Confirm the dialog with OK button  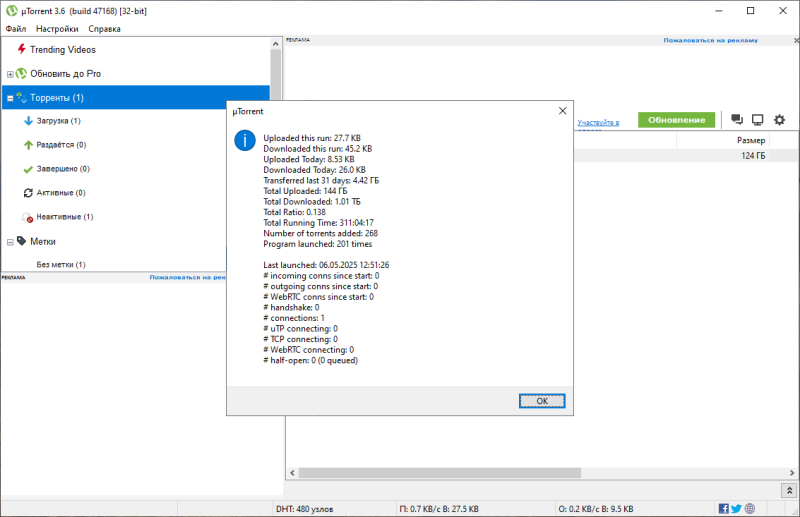[x=542, y=401]
